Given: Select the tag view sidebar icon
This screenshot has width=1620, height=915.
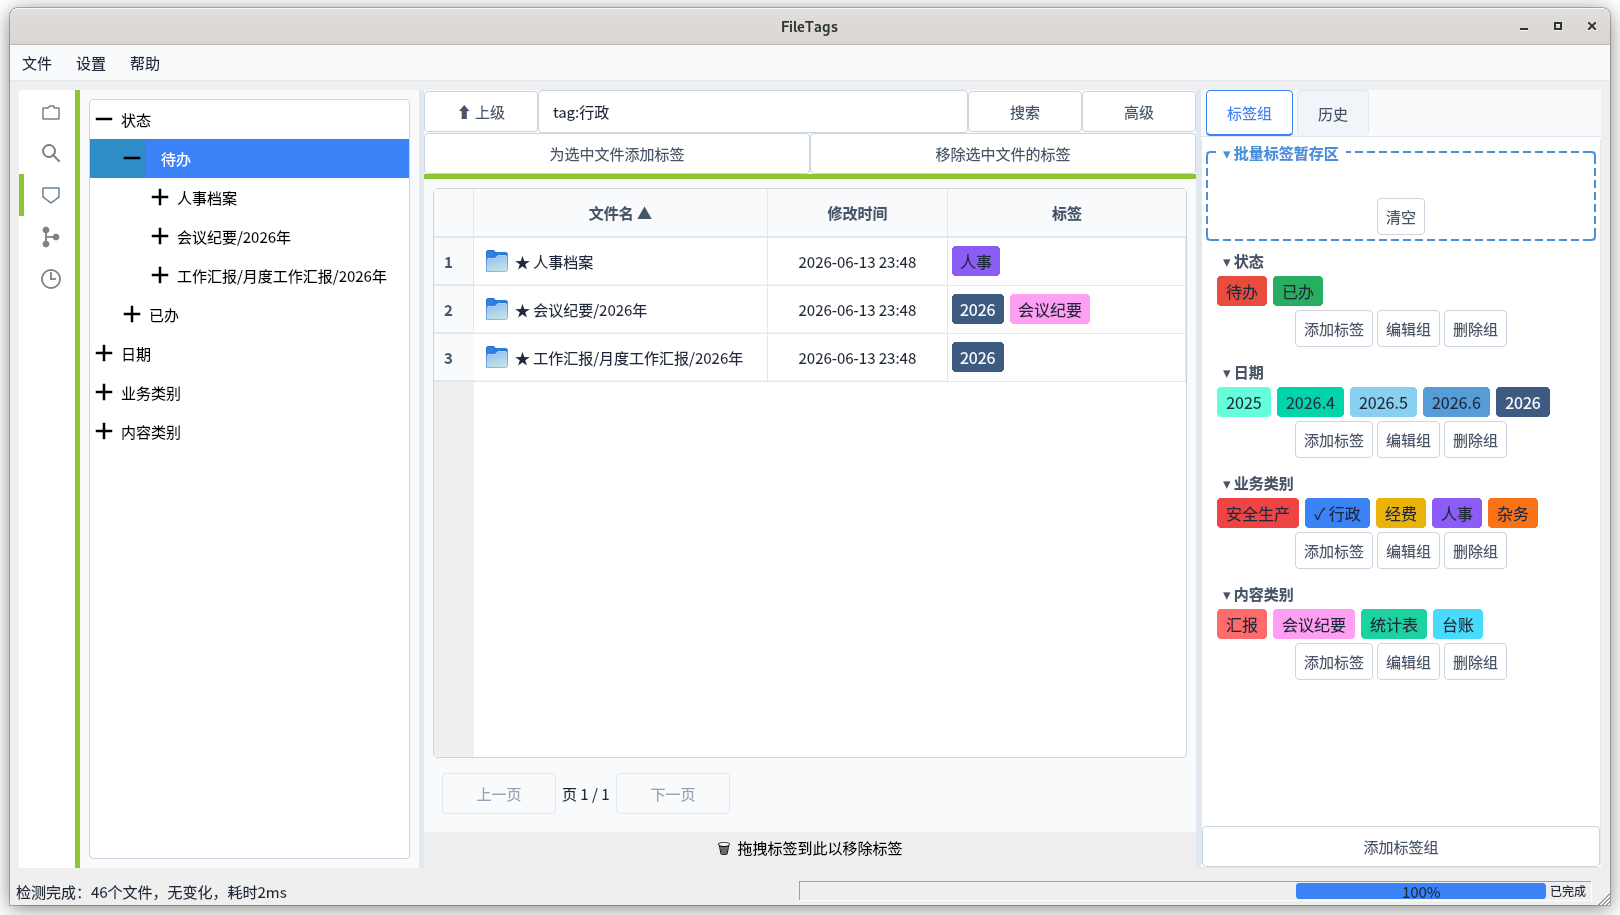Looking at the screenshot, I should pos(51,195).
